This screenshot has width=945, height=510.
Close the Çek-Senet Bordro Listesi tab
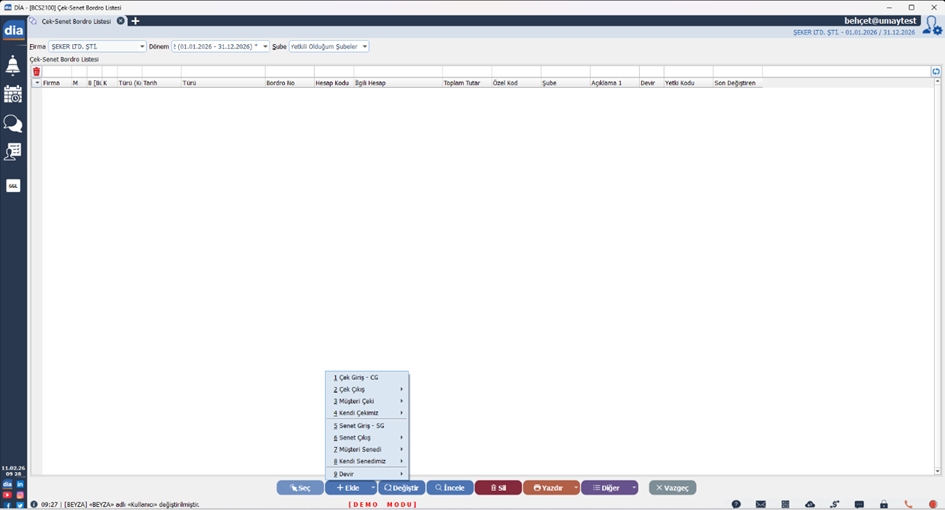[121, 21]
